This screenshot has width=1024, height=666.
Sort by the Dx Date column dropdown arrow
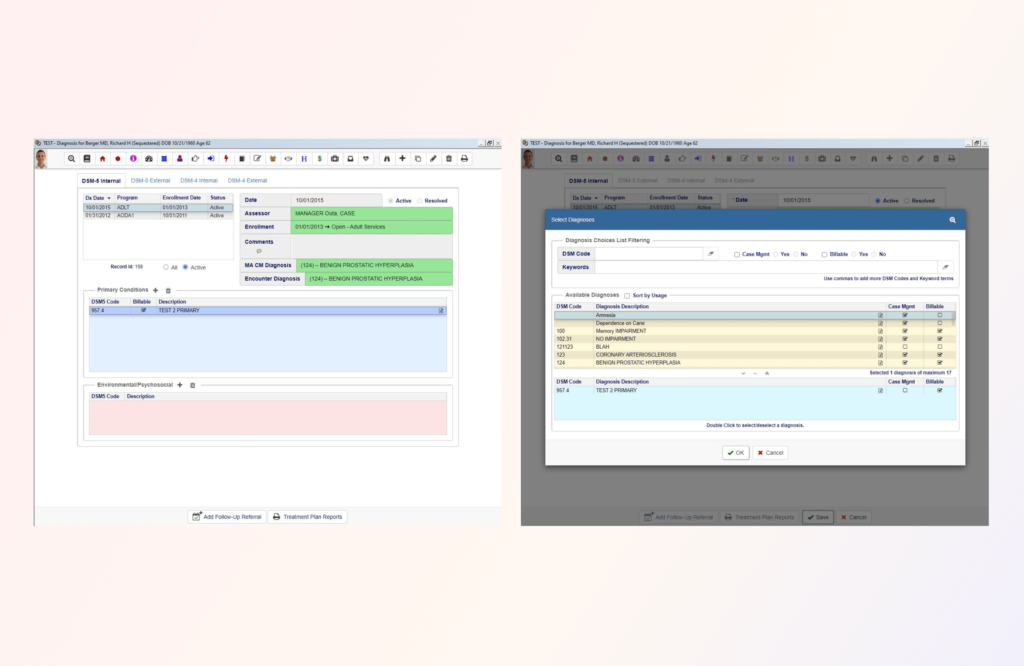click(109, 198)
